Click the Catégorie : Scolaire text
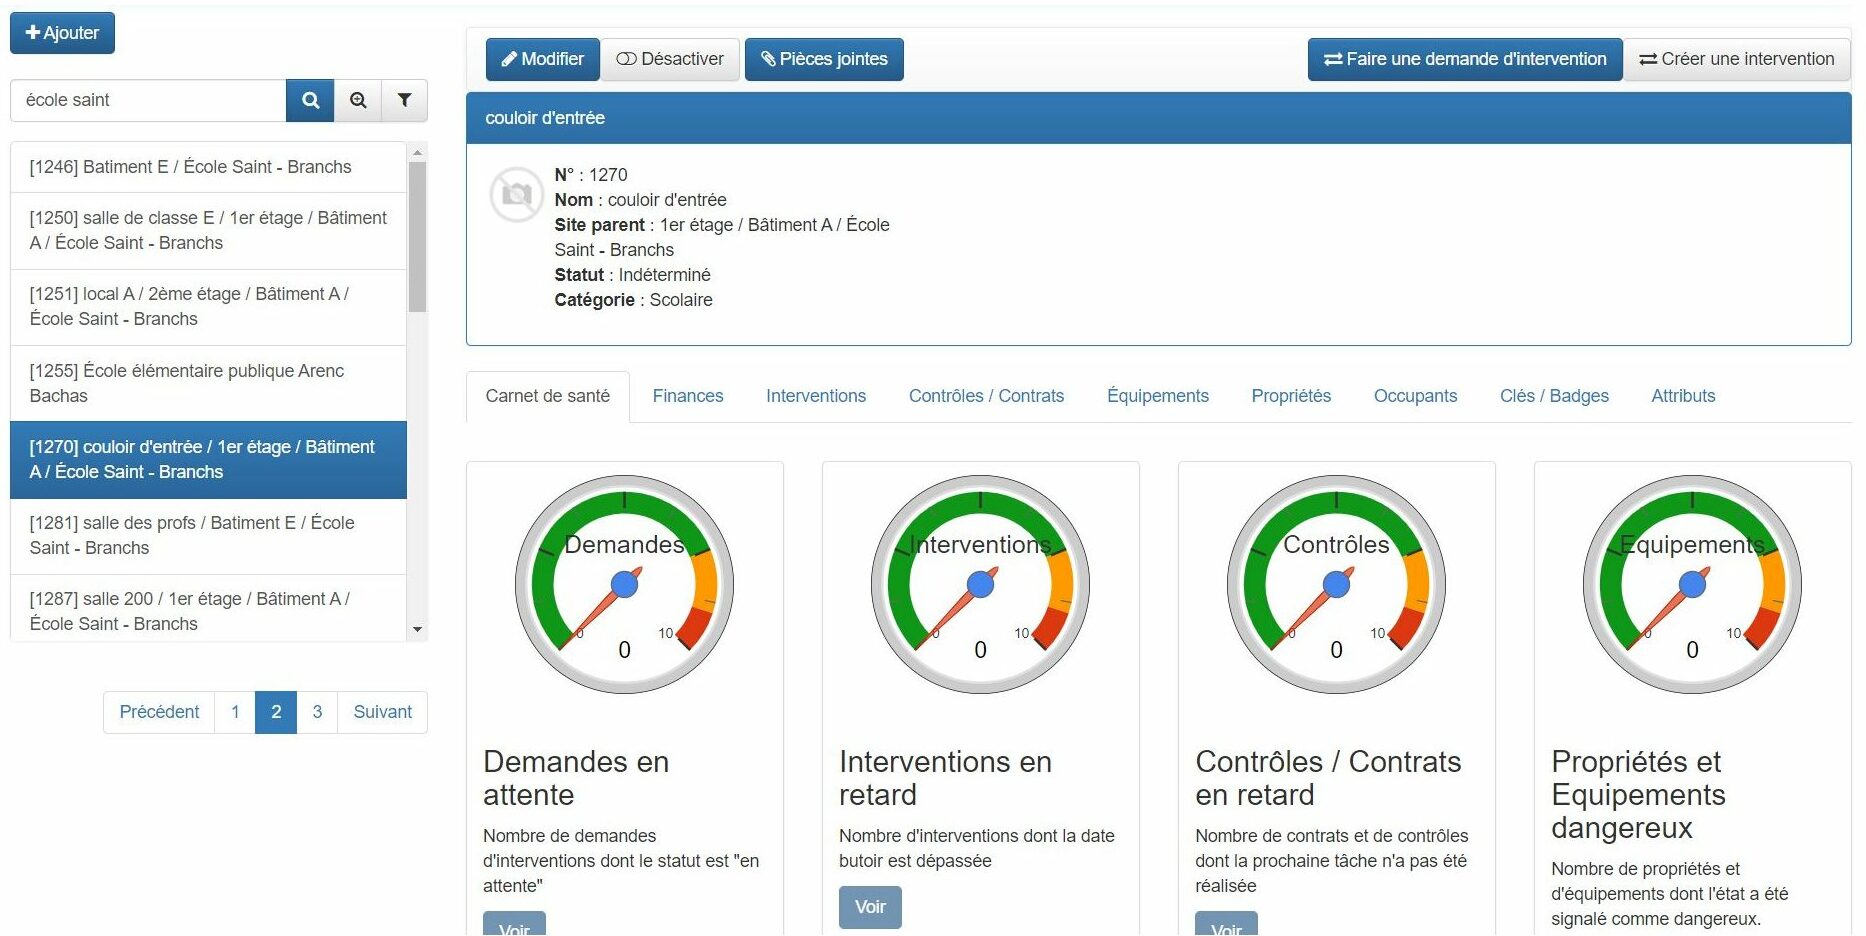Screen dimensions: 1866x936 (633, 300)
